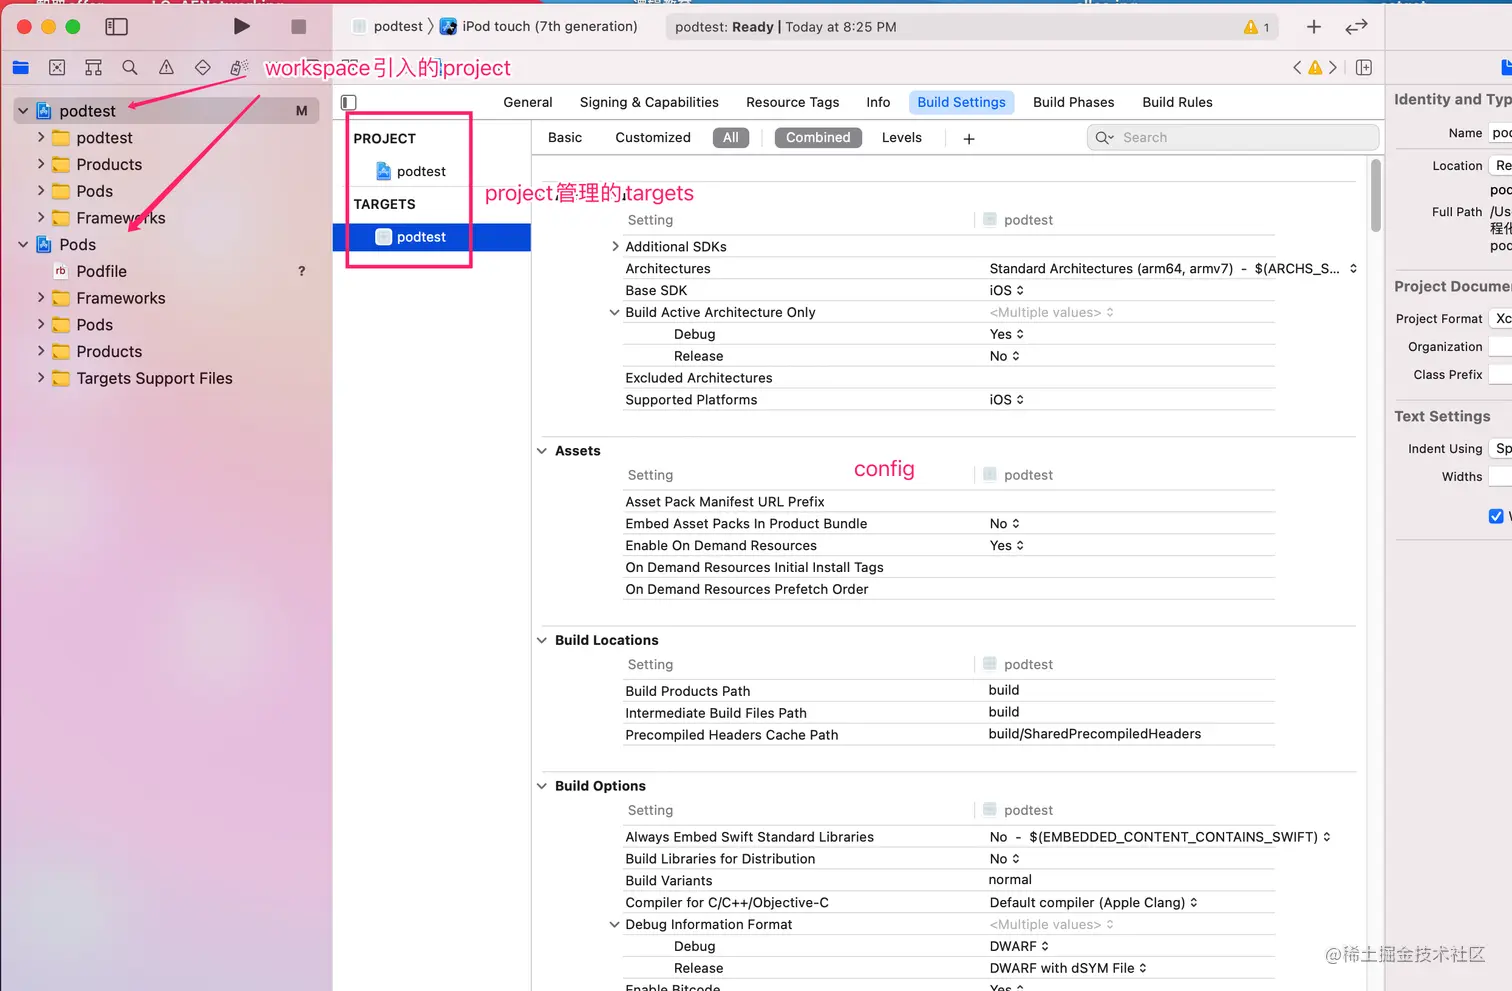
Task: Click the plus button in the toolbar
Action: click(1314, 27)
